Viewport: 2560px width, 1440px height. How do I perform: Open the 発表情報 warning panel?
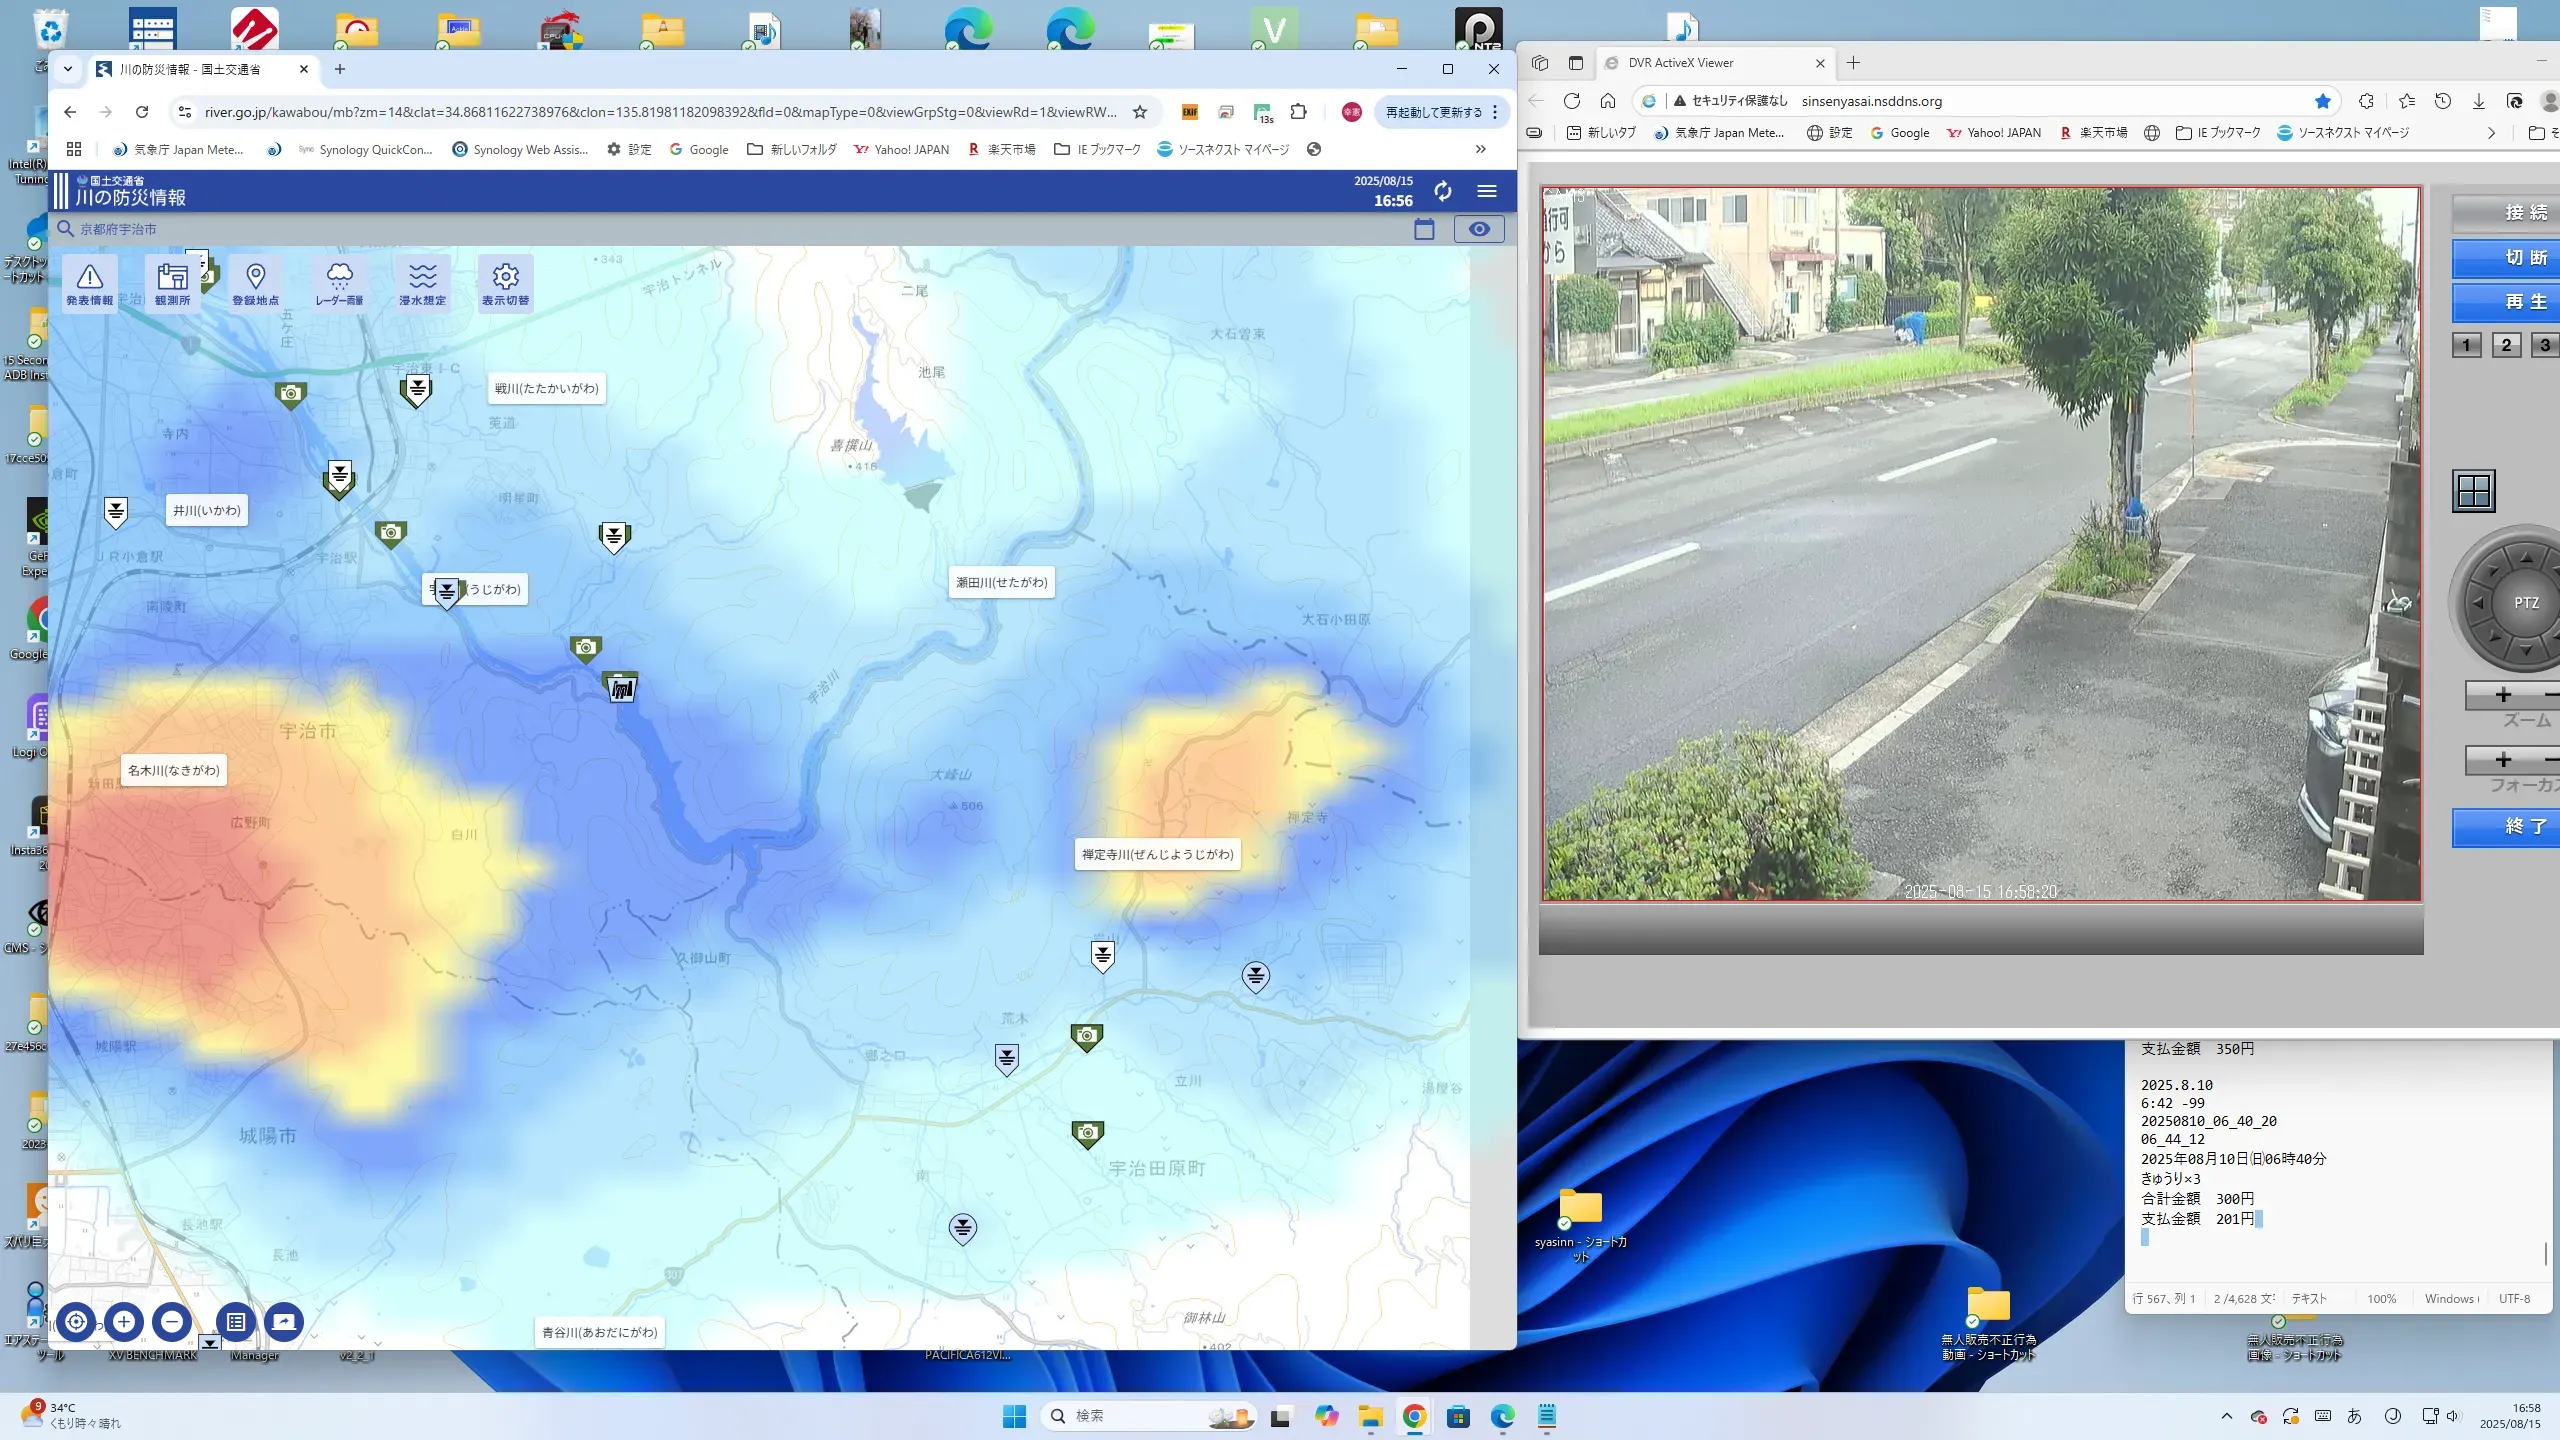click(x=90, y=283)
